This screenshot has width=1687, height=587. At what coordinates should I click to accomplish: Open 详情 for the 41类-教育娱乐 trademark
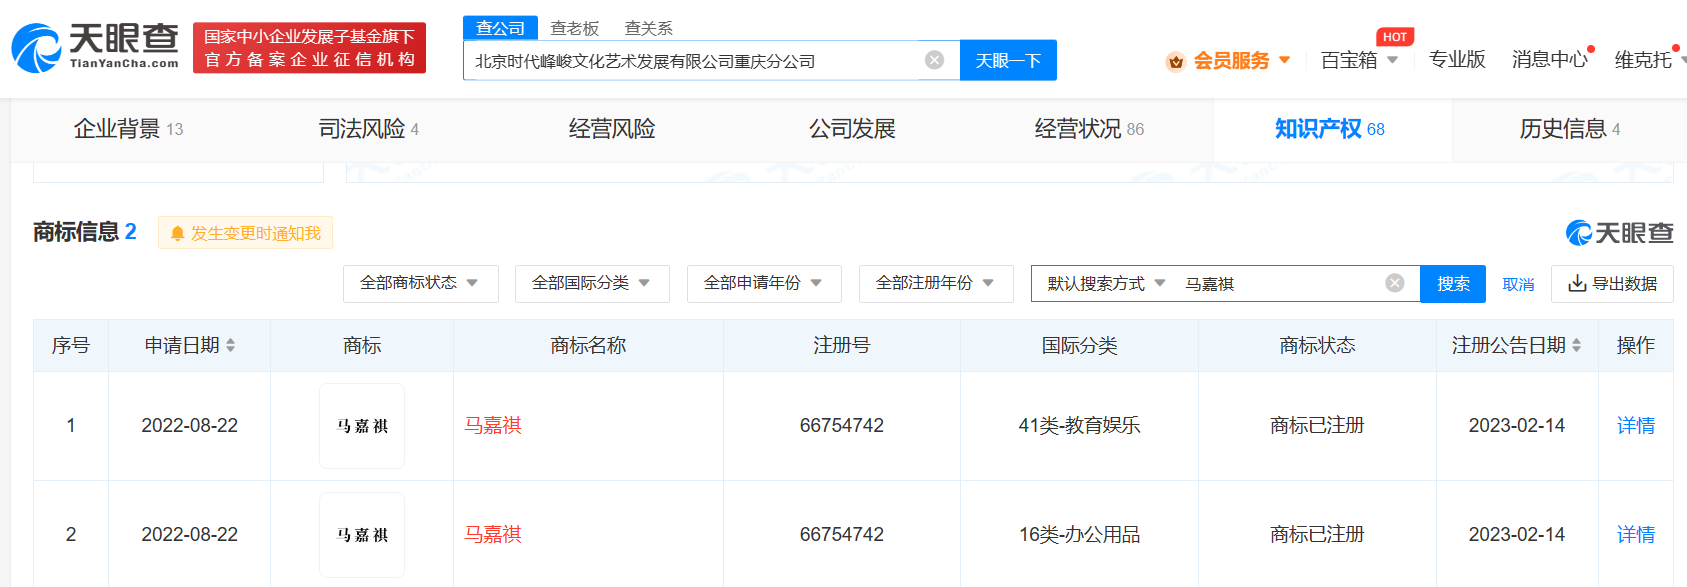1636,426
